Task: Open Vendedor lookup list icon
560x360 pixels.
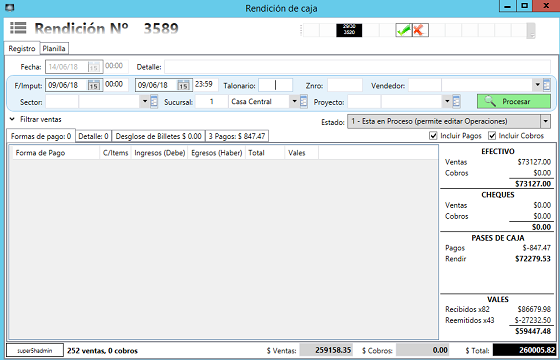Action: pos(546,85)
